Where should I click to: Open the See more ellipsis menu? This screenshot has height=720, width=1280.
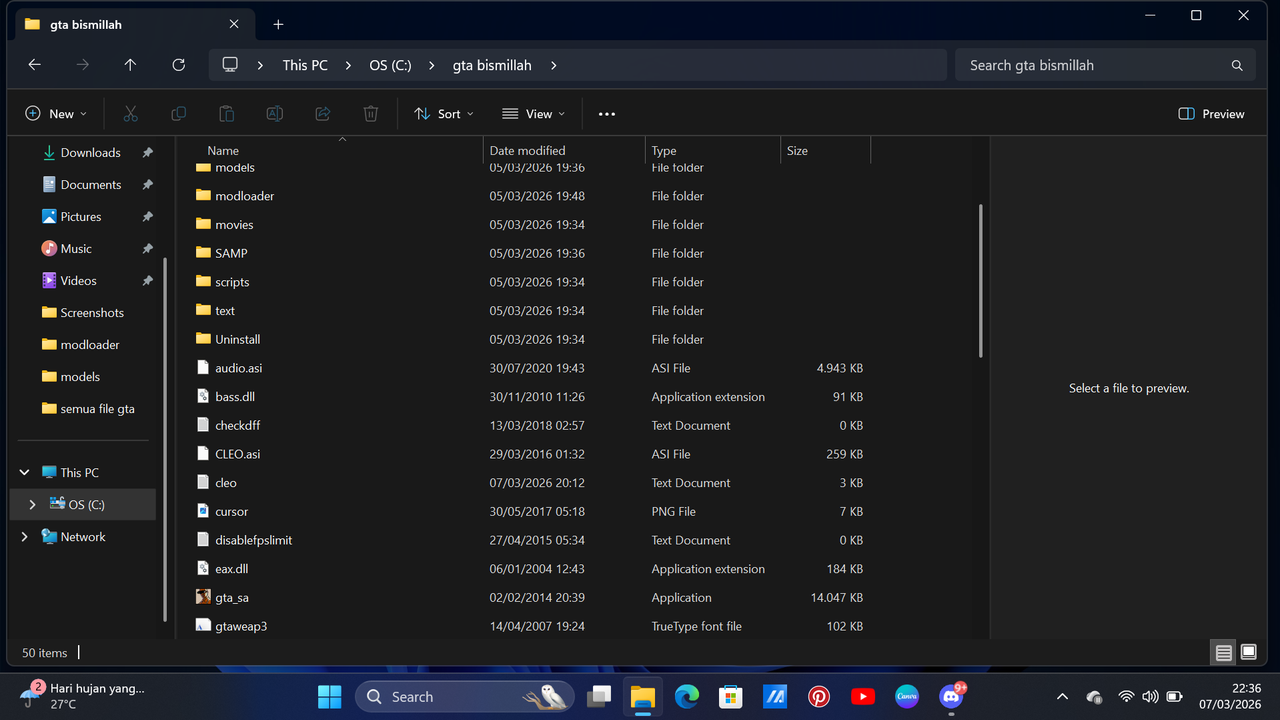(x=607, y=114)
